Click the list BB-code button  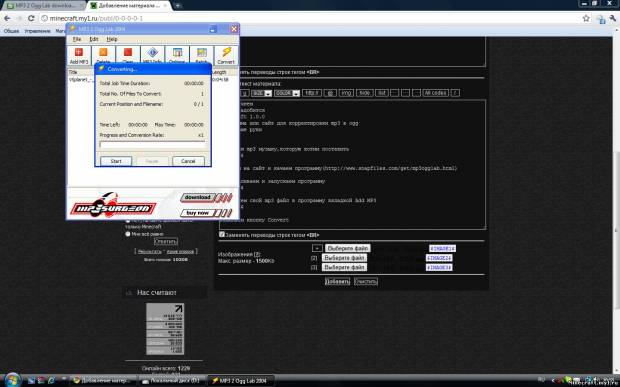pos(382,93)
